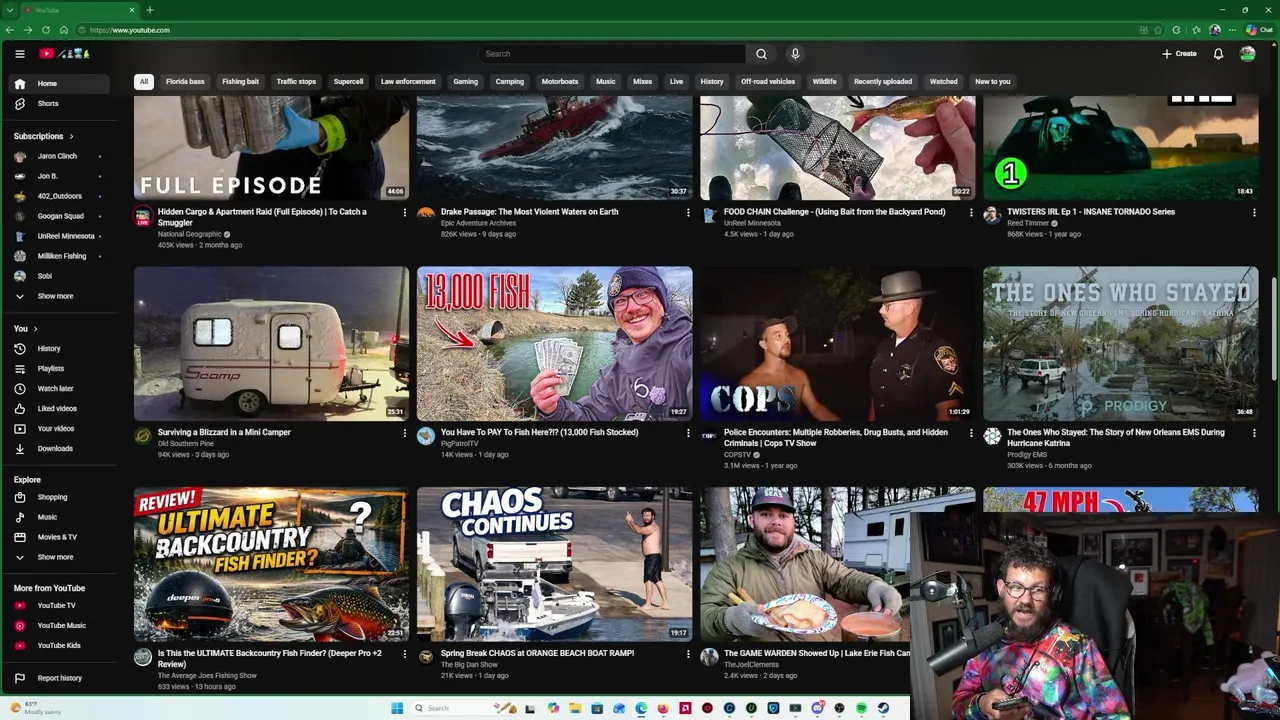
Task: Open Watch later in the sidebar
Action: 60,389
